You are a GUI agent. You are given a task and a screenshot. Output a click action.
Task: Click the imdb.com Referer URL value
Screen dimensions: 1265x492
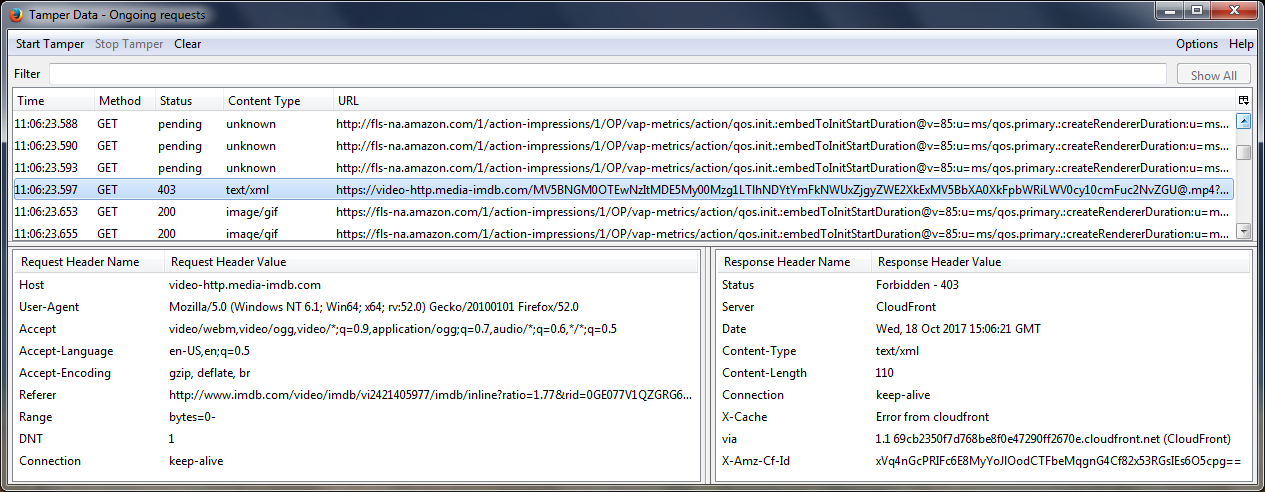[x=430, y=395]
